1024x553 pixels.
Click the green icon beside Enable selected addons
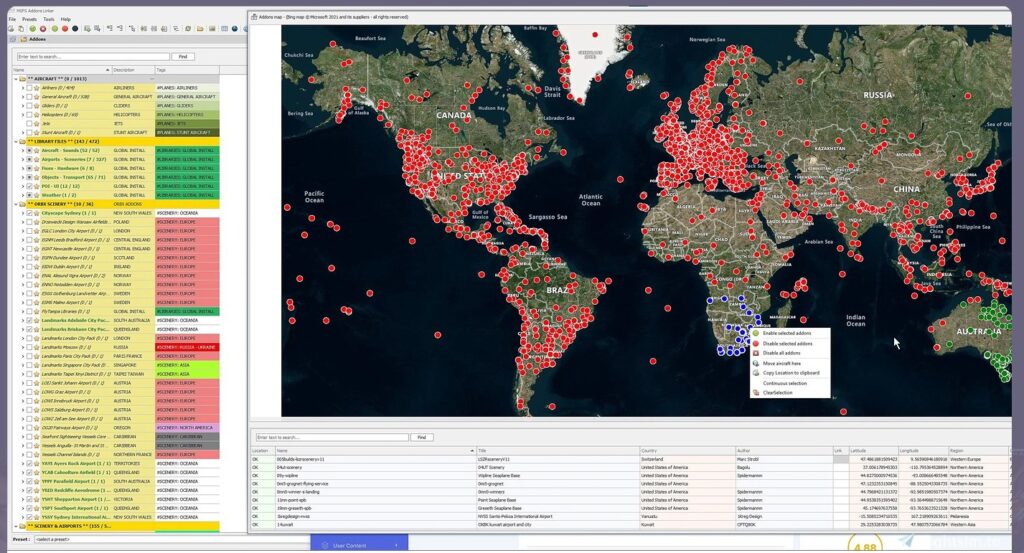tap(756, 333)
